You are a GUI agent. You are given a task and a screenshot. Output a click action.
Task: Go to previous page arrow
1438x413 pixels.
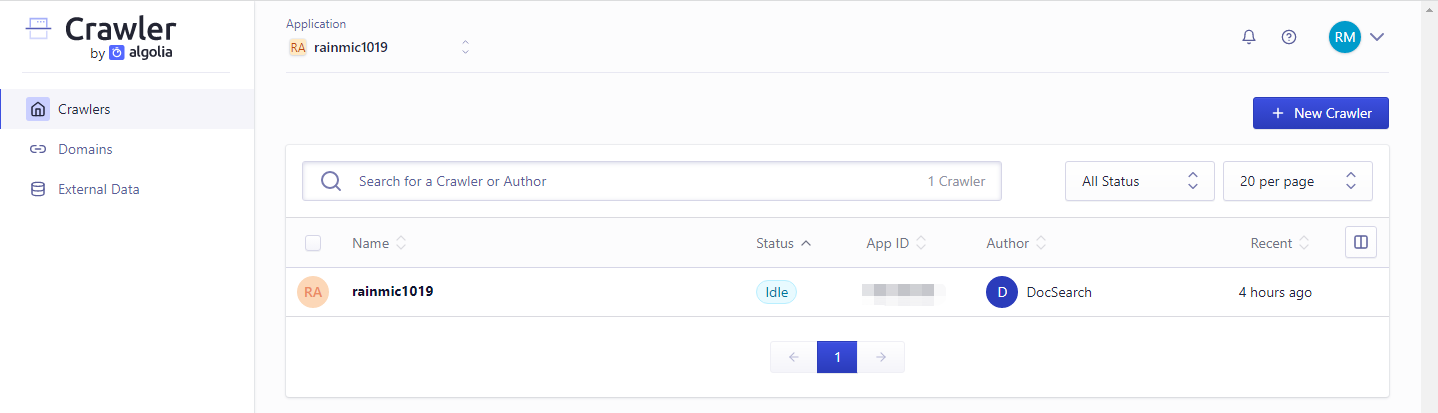point(794,357)
